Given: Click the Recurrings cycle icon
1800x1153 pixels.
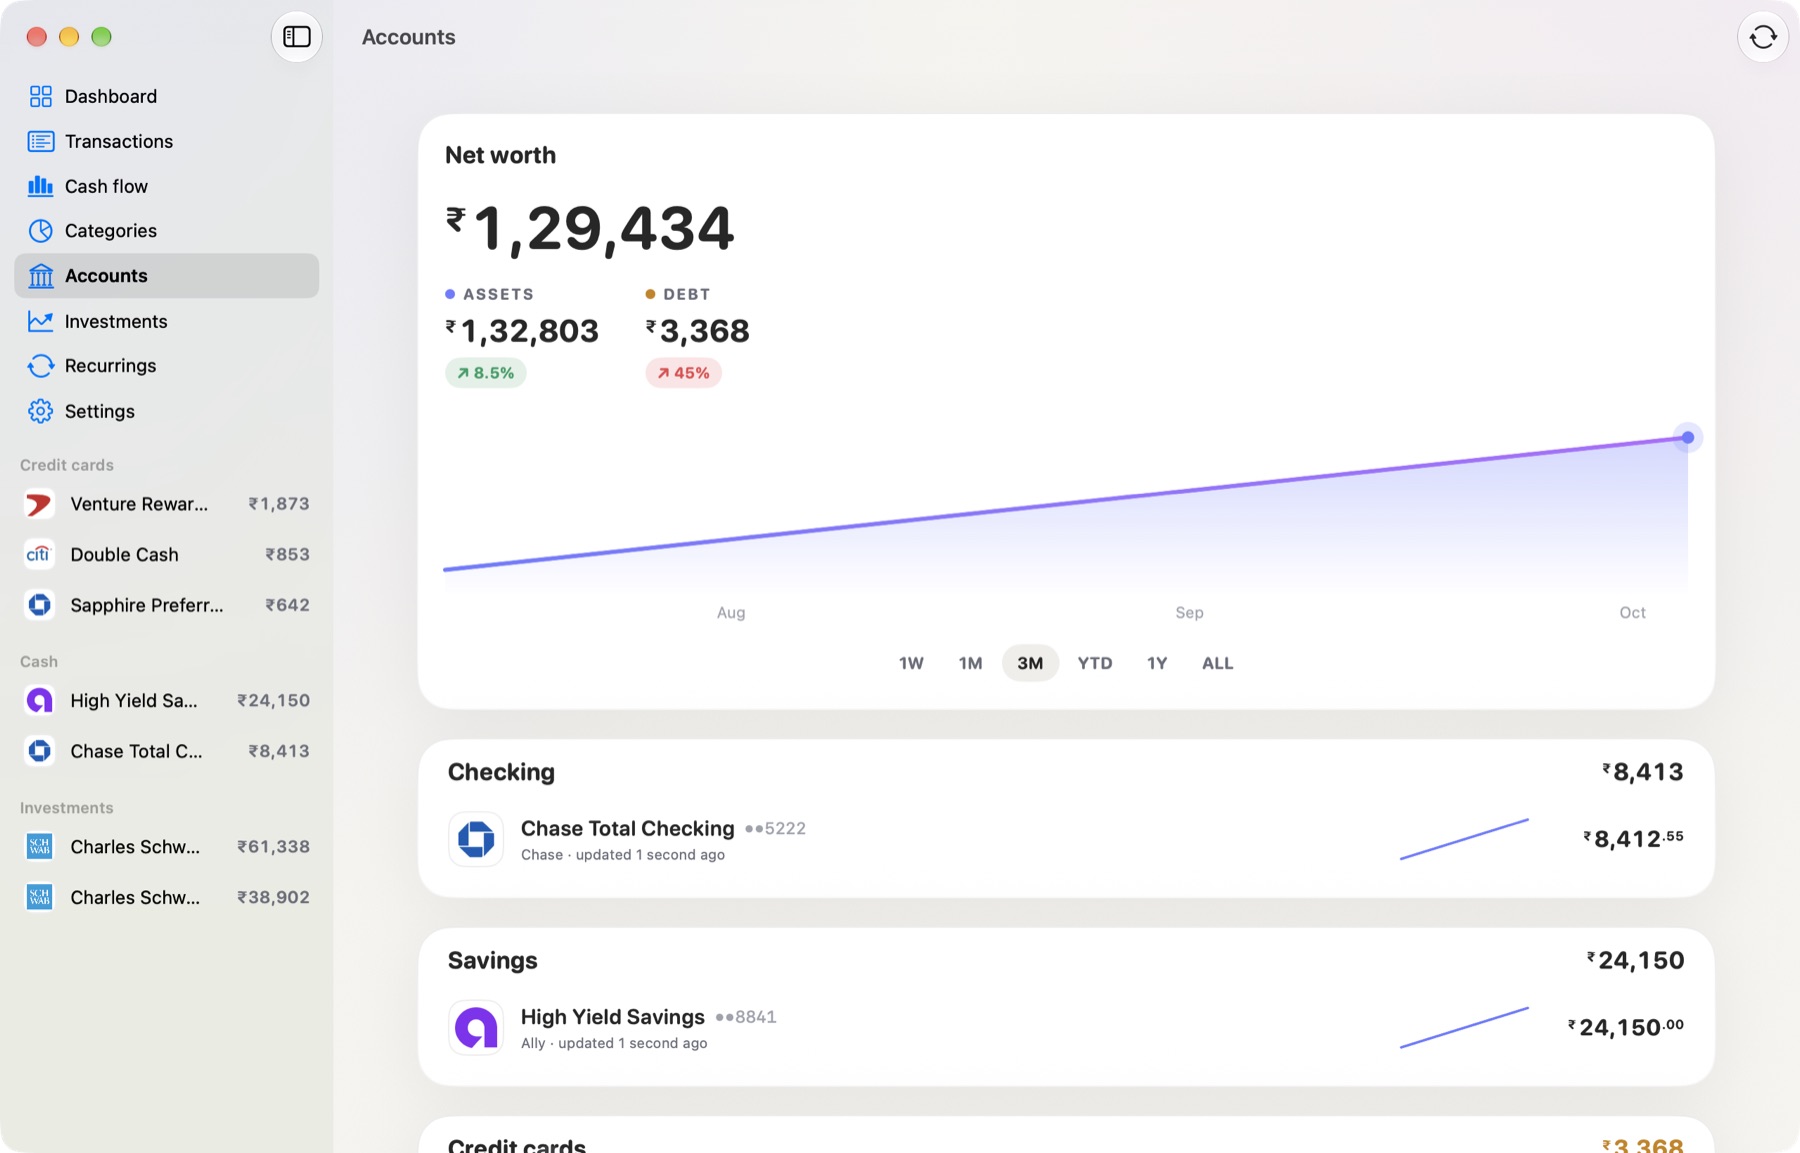Looking at the screenshot, I should [x=40, y=366].
